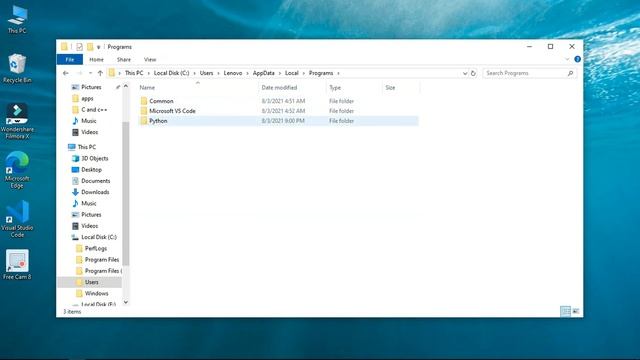The image size is (640, 360).
Task: Open the View ribbon tab
Action: coord(150,60)
